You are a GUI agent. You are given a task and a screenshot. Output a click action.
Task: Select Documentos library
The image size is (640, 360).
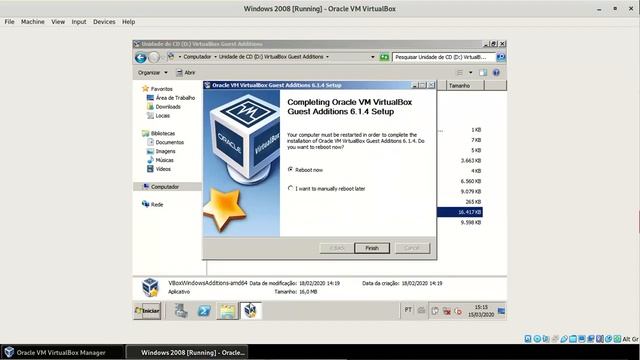pos(165,142)
